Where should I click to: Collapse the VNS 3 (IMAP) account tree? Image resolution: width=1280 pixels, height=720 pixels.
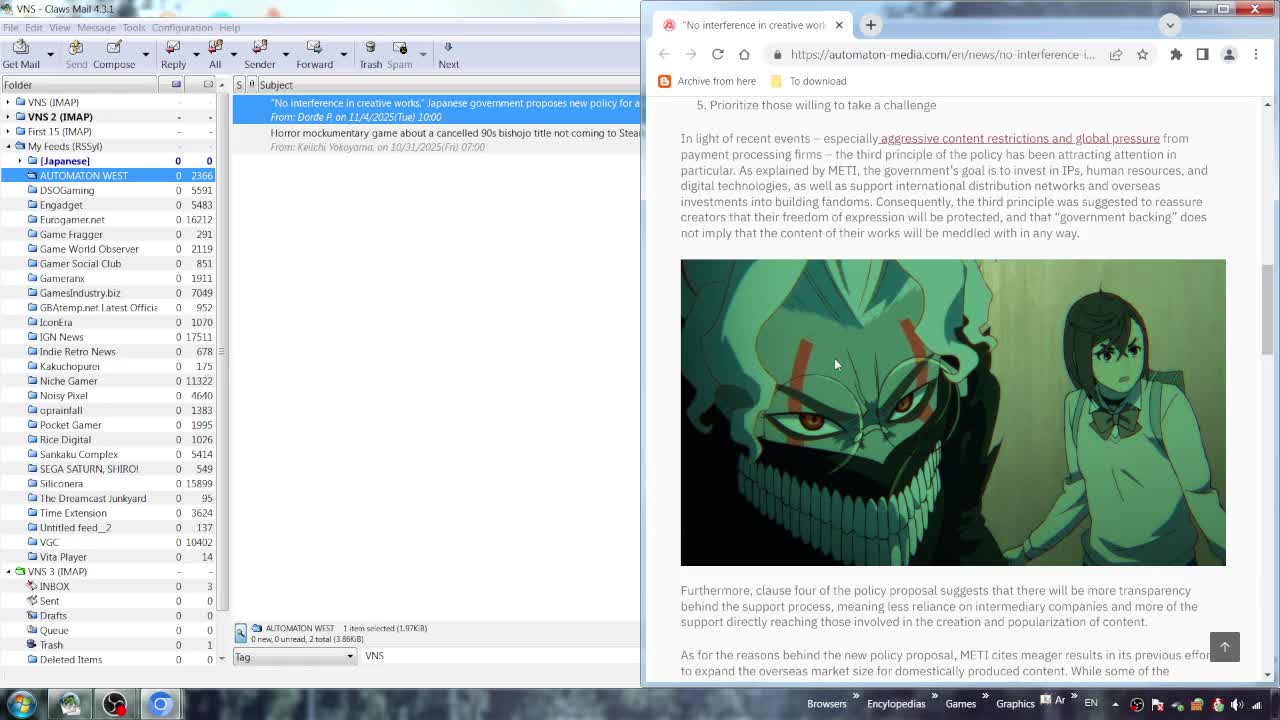8,572
